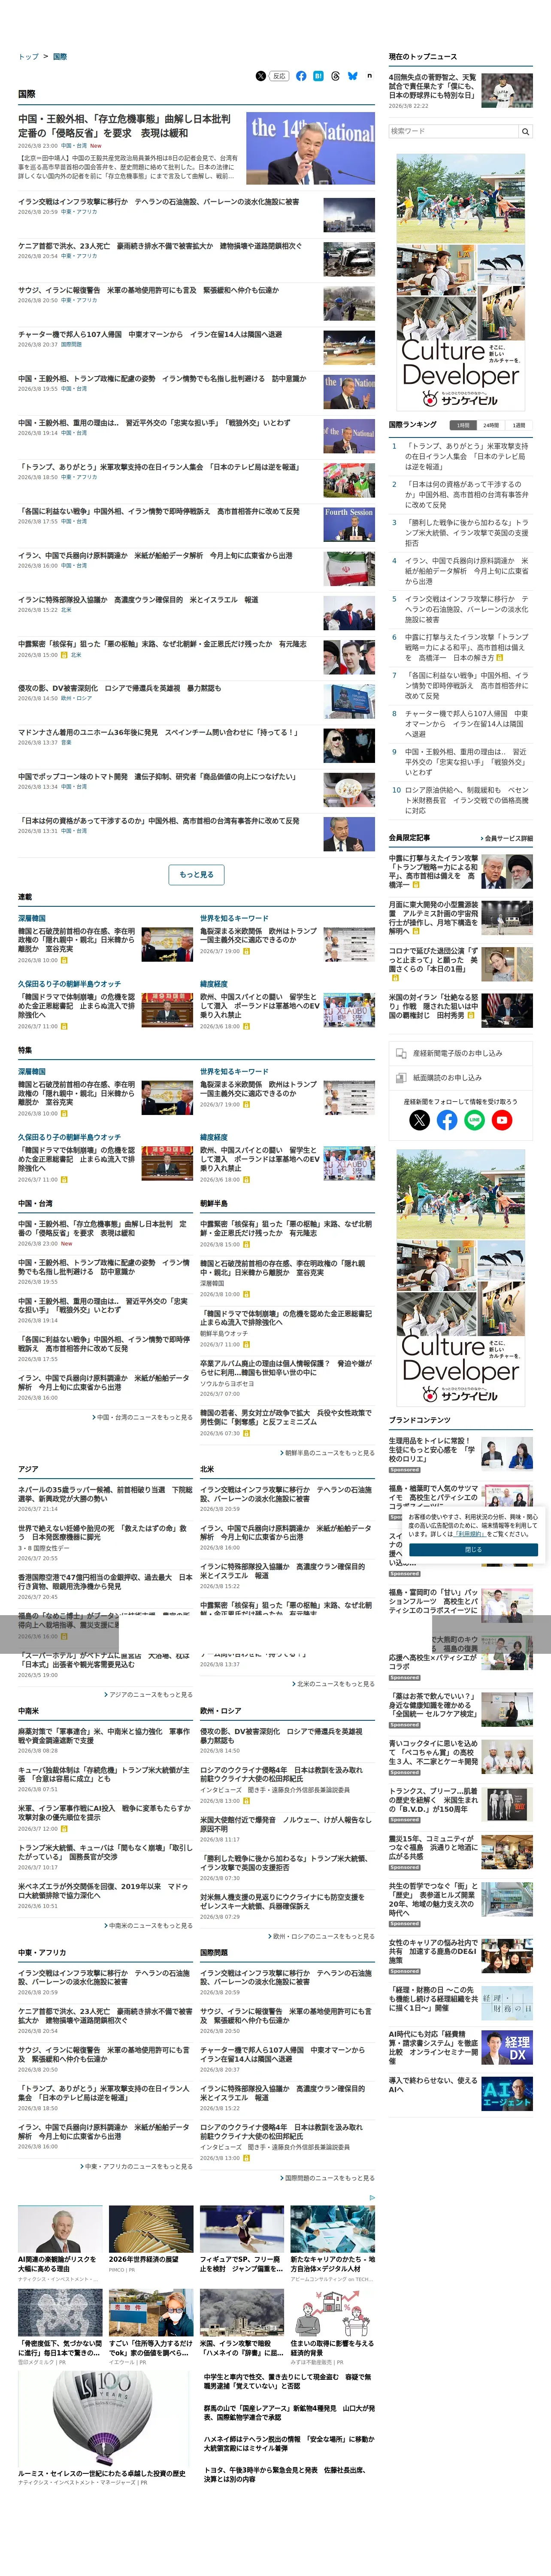Open 国際問題のニュースをもっと見る link
This screenshot has height=2576, width=551.
pos(328,2177)
